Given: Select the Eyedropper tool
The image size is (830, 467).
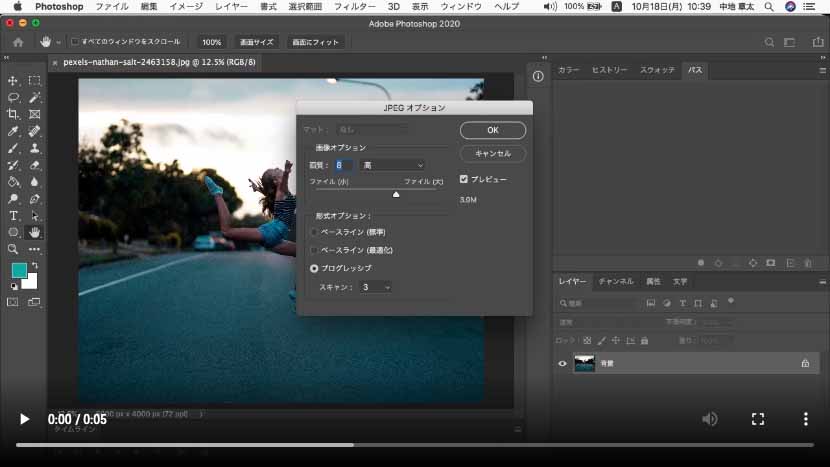Looking at the screenshot, I should [13, 131].
